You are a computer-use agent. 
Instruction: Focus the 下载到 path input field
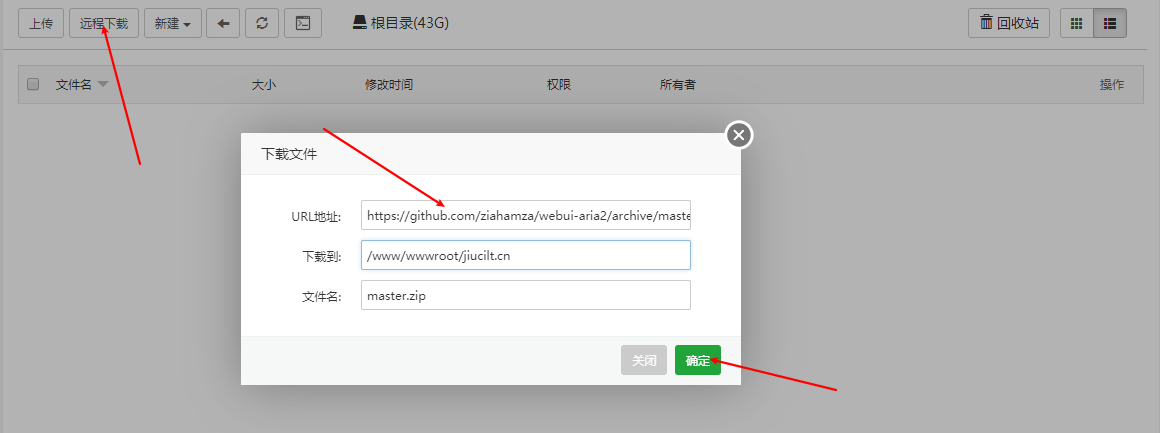526,255
